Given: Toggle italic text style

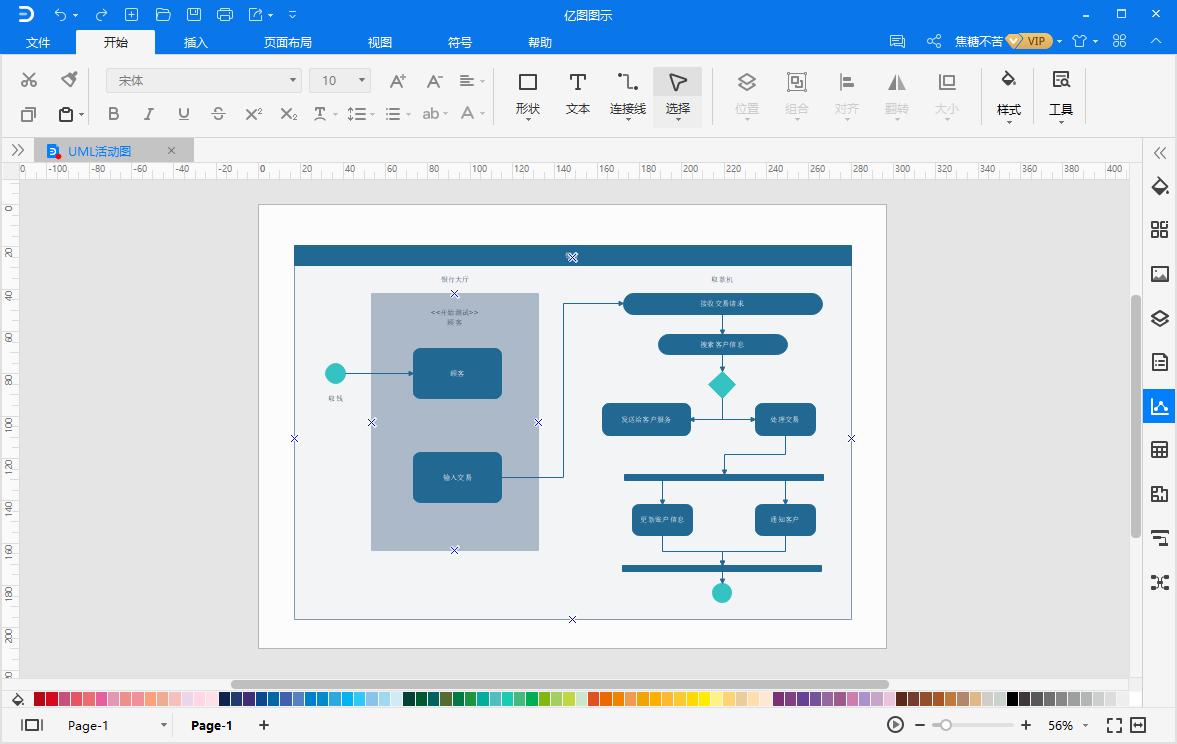Looking at the screenshot, I should (148, 114).
